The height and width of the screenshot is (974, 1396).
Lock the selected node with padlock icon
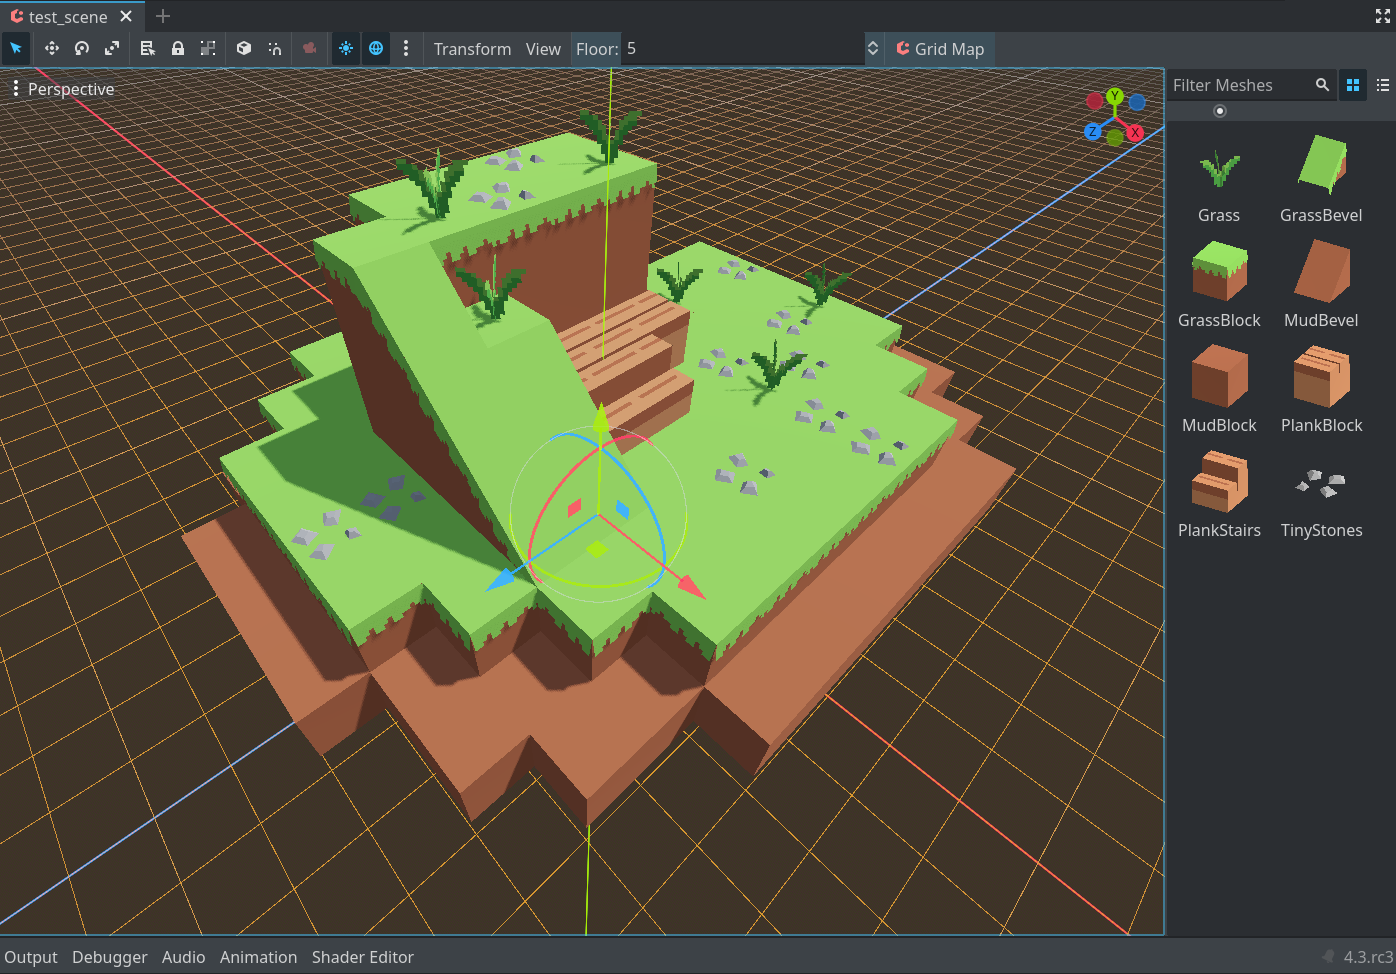178,48
